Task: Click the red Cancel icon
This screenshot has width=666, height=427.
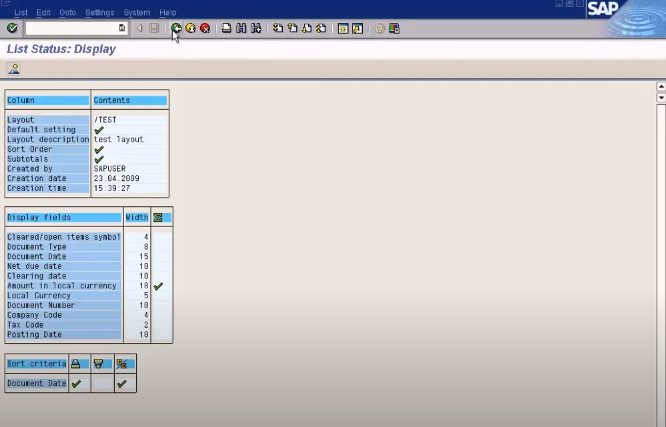Action: [x=205, y=28]
